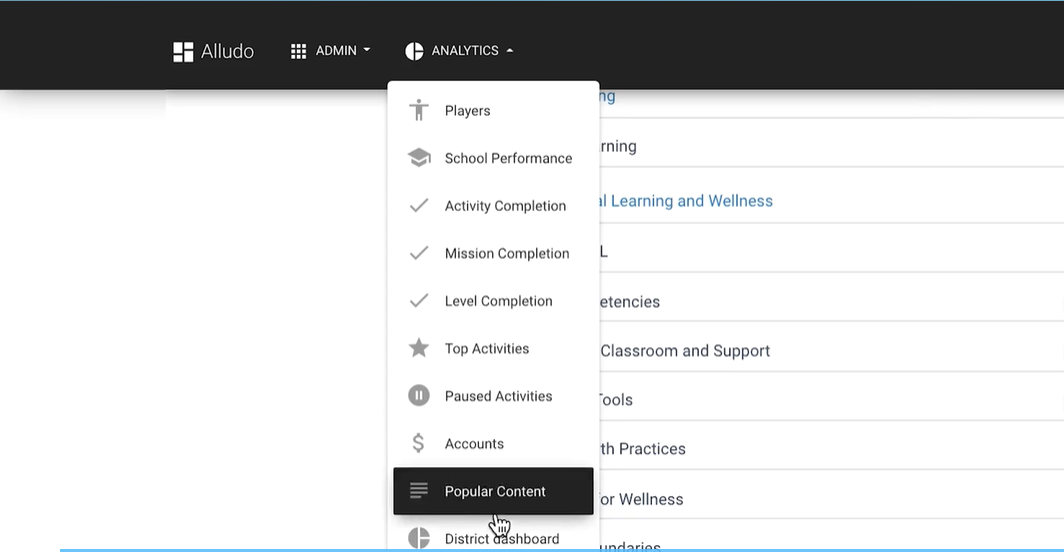
Task: Click the Paused Activities pause icon
Action: 419,395
